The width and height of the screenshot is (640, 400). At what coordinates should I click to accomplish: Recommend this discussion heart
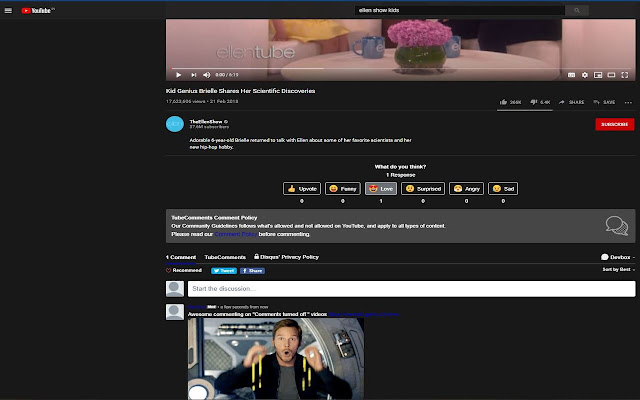[x=184, y=270]
